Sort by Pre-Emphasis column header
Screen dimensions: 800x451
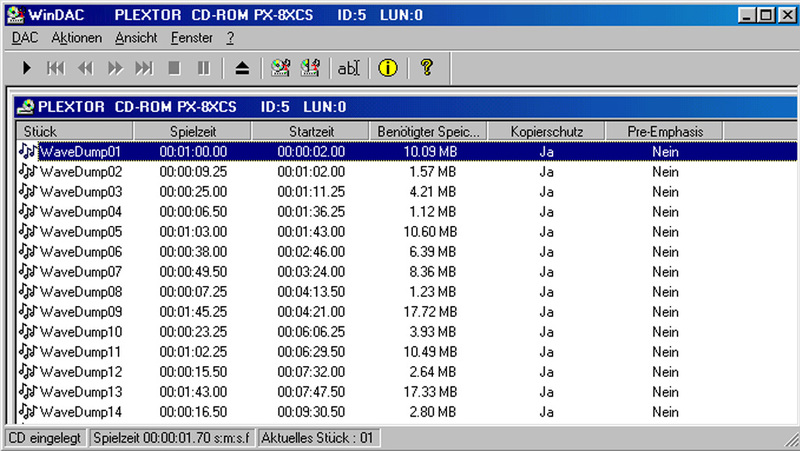(x=664, y=131)
